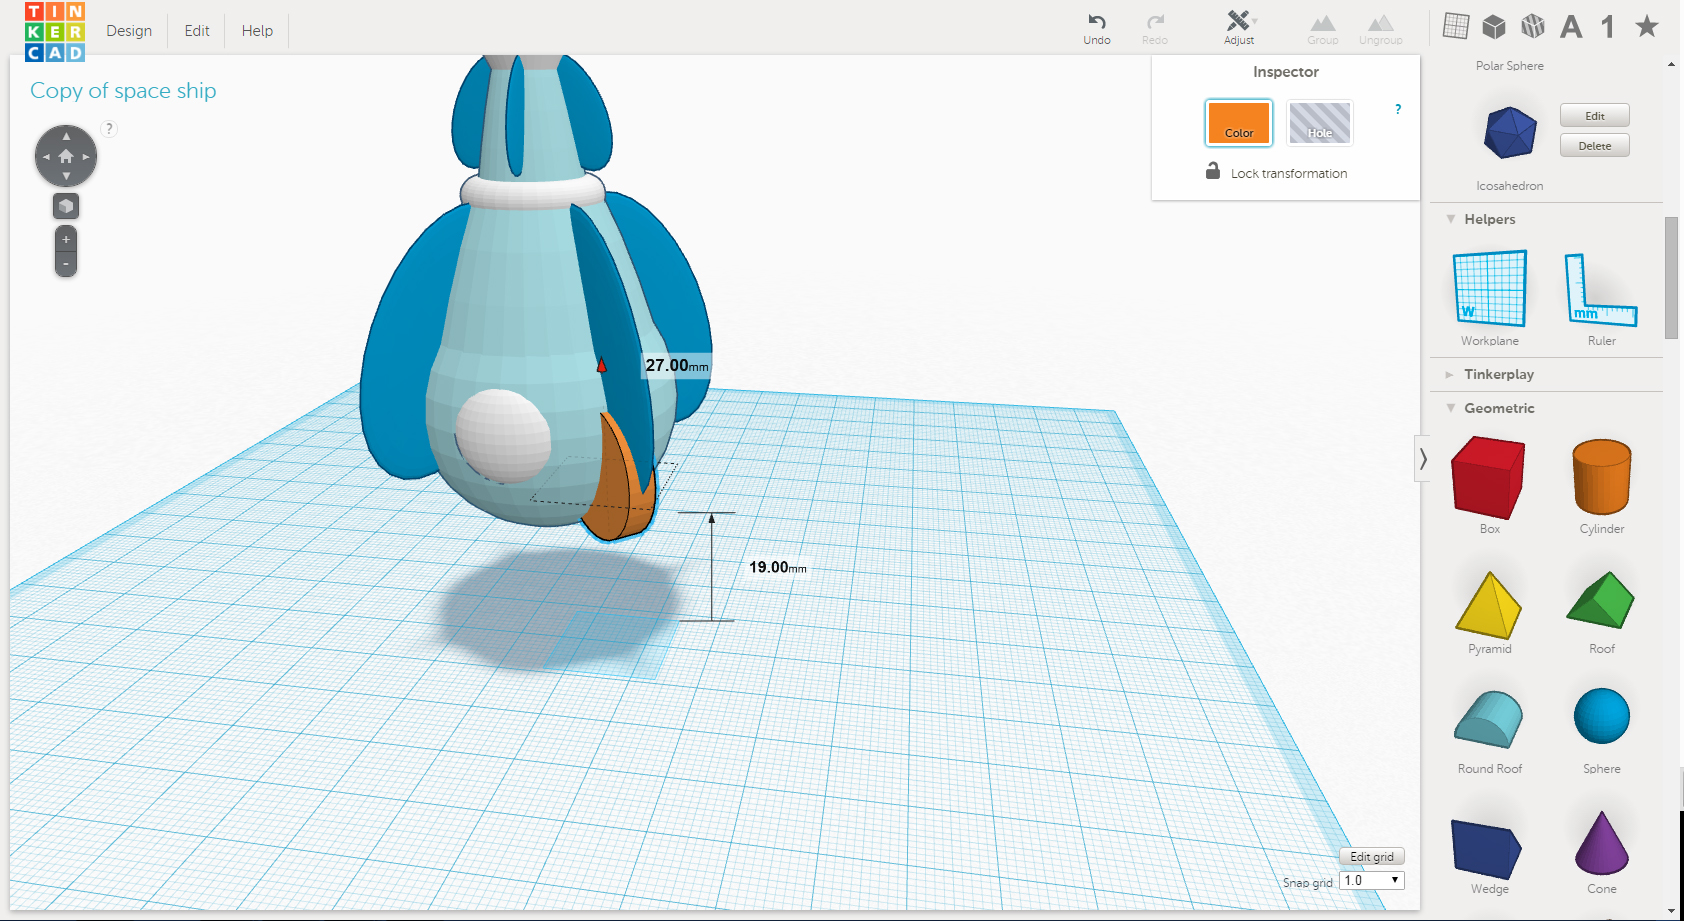Orbit view up with top arrow
The width and height of the screenshot is (1684, 921).
pyautogui.click(x=66, y=136)
